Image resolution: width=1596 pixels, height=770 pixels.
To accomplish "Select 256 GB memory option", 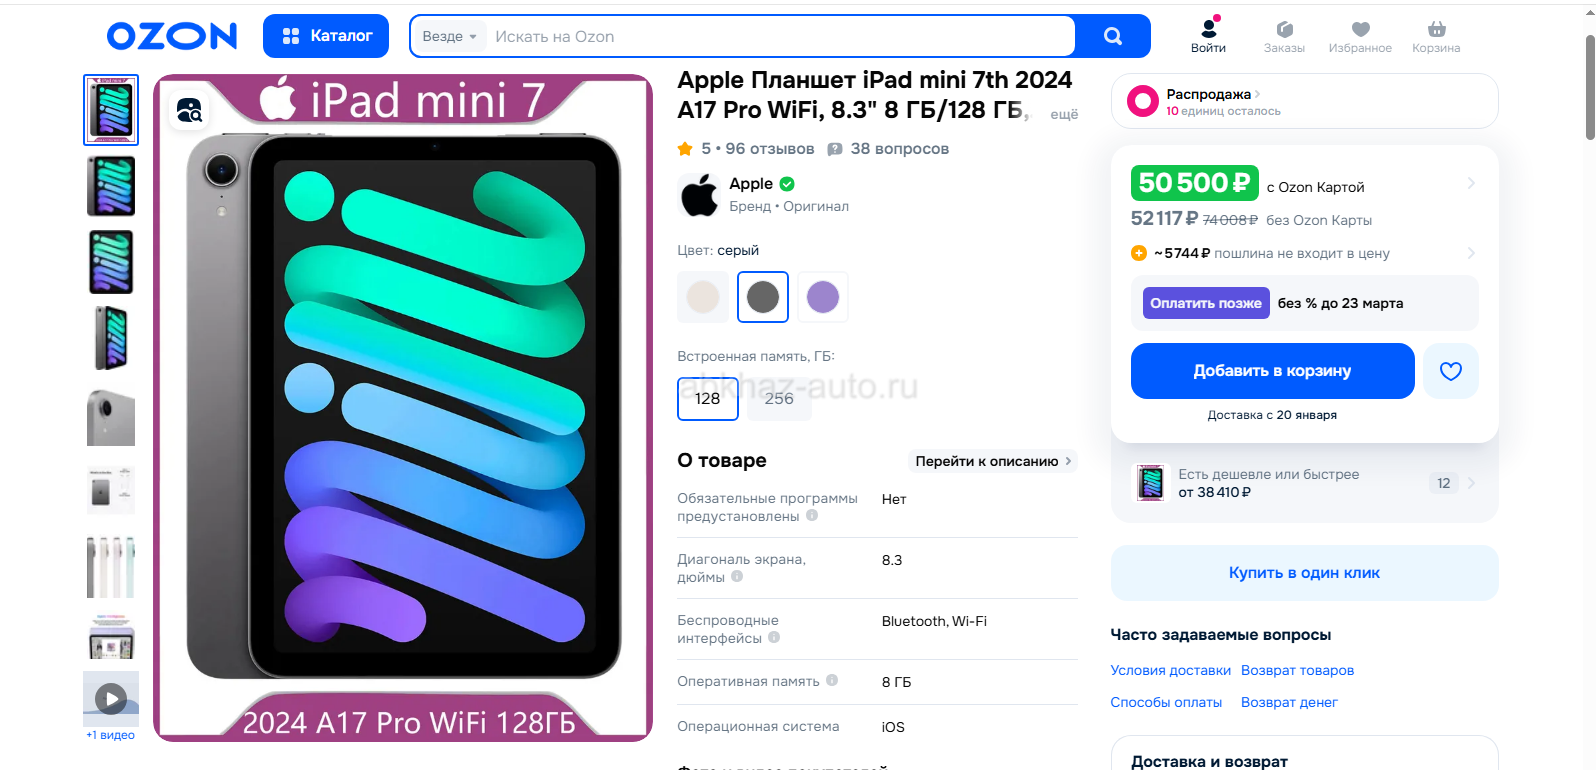I will 779,399.
